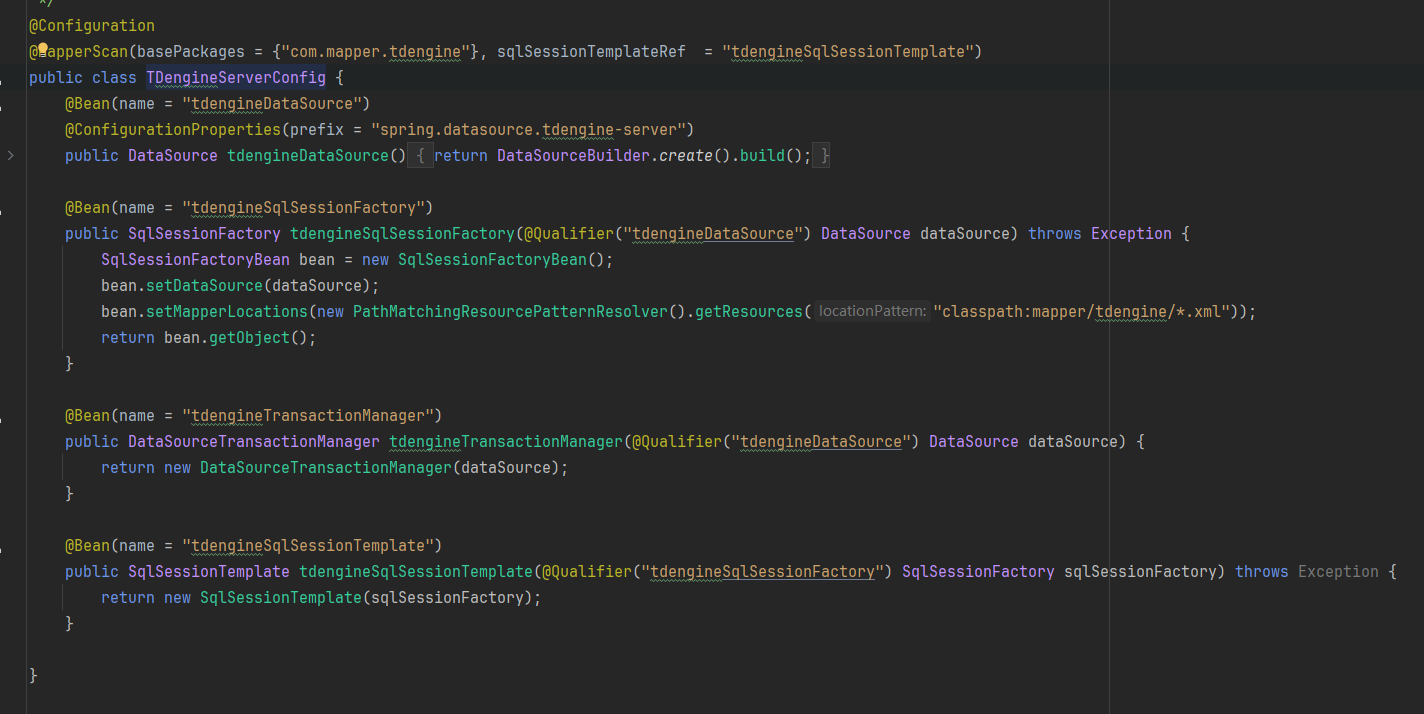Click the tdengineSqlSessionFactory method name

(402, 233)
